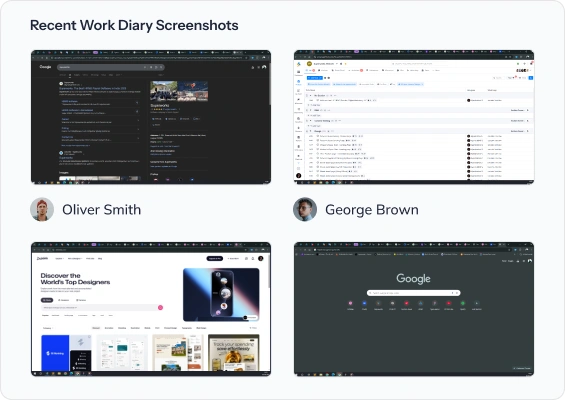Viewport: 565px width, 400px height.
Task: Click the phone mockup hero image in Dribbble screenshot
Action: point(221,294)
